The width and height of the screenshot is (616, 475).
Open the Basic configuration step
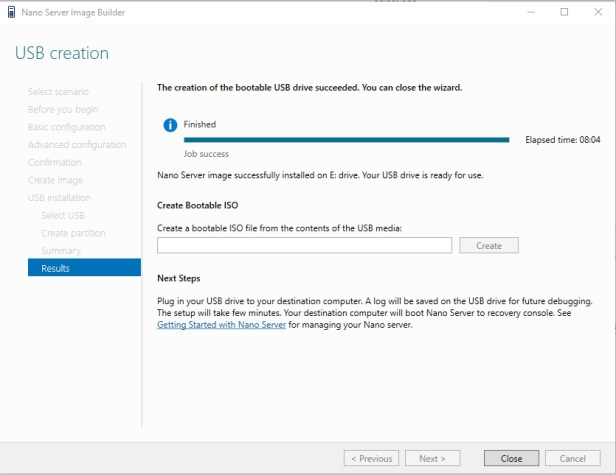coord(66,127)
